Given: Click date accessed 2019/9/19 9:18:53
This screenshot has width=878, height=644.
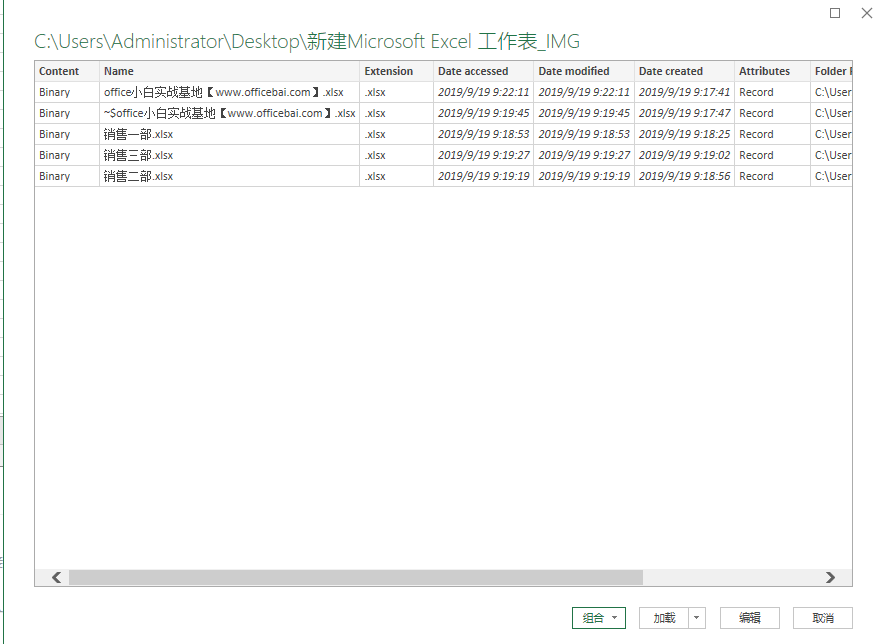Looking at the screenshot, I should point(484,134).
